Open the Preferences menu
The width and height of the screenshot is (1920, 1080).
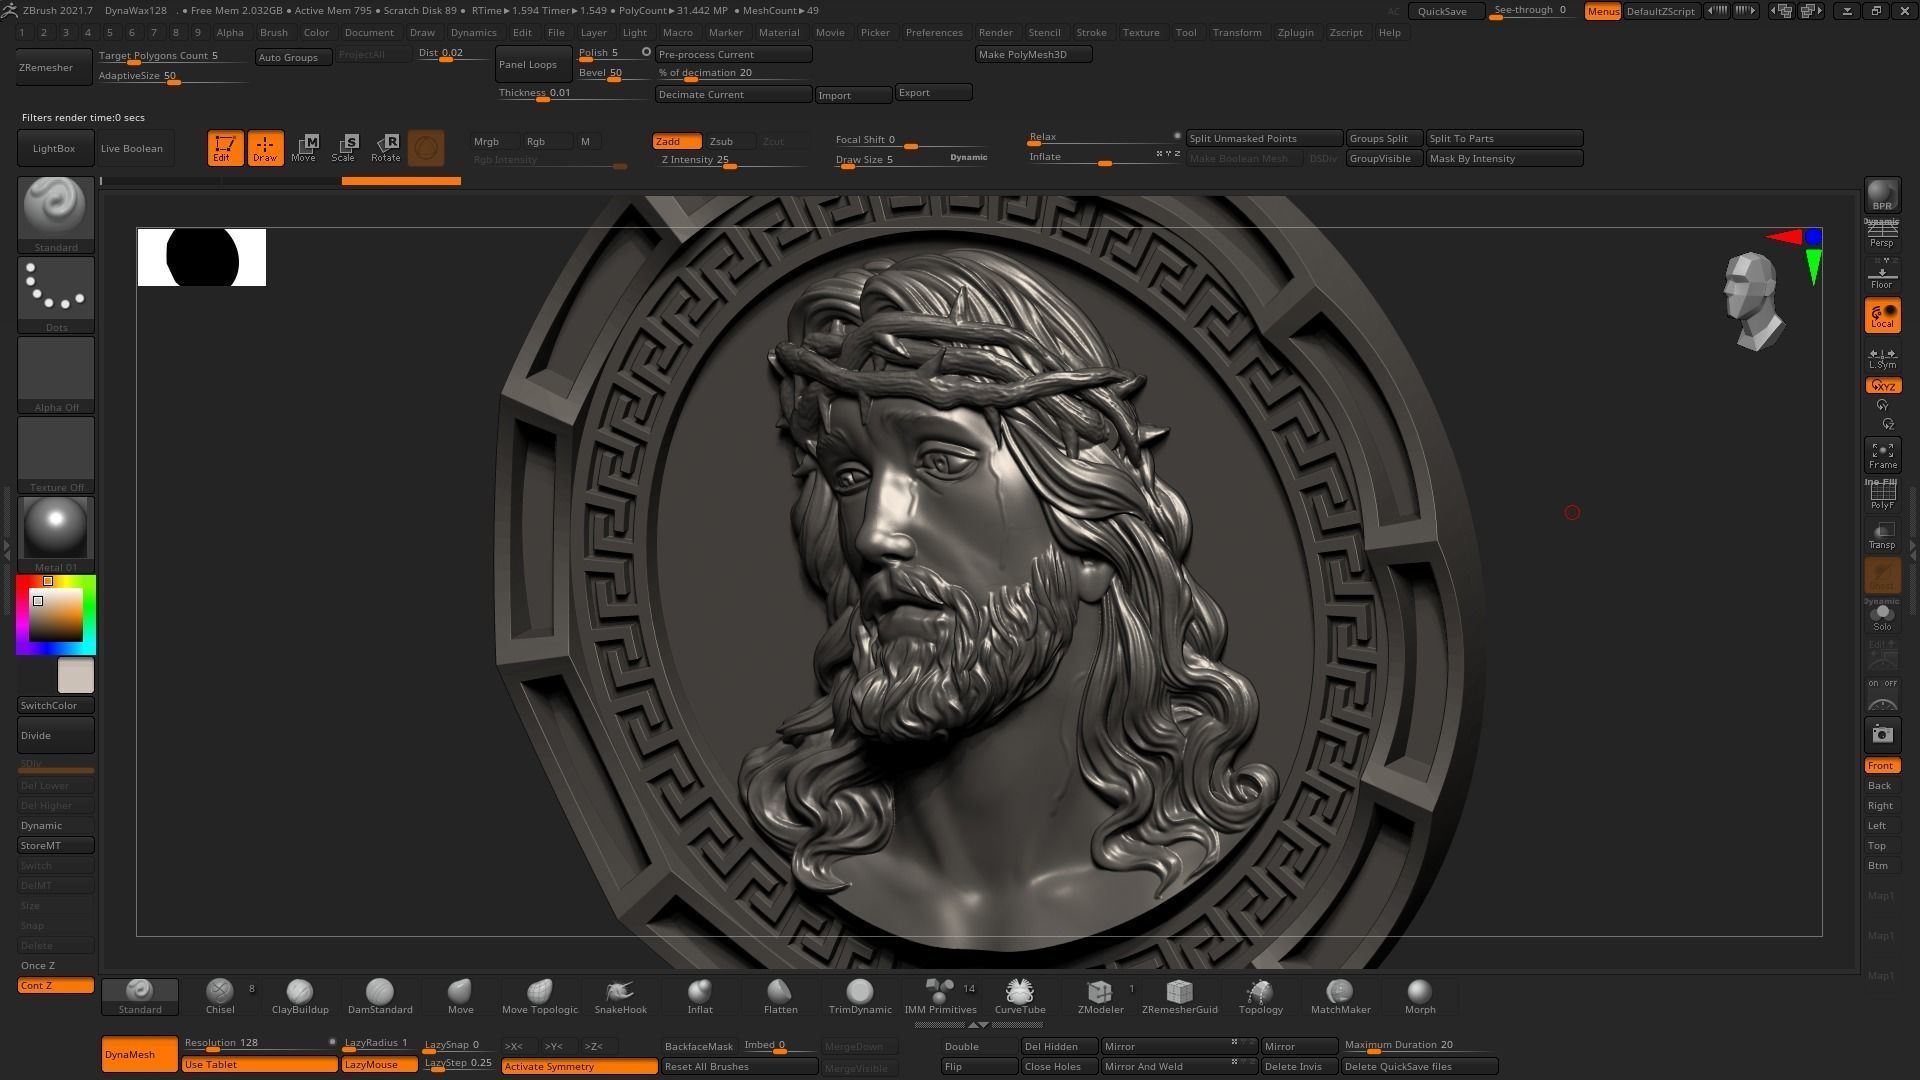click(x=934, y=32)
